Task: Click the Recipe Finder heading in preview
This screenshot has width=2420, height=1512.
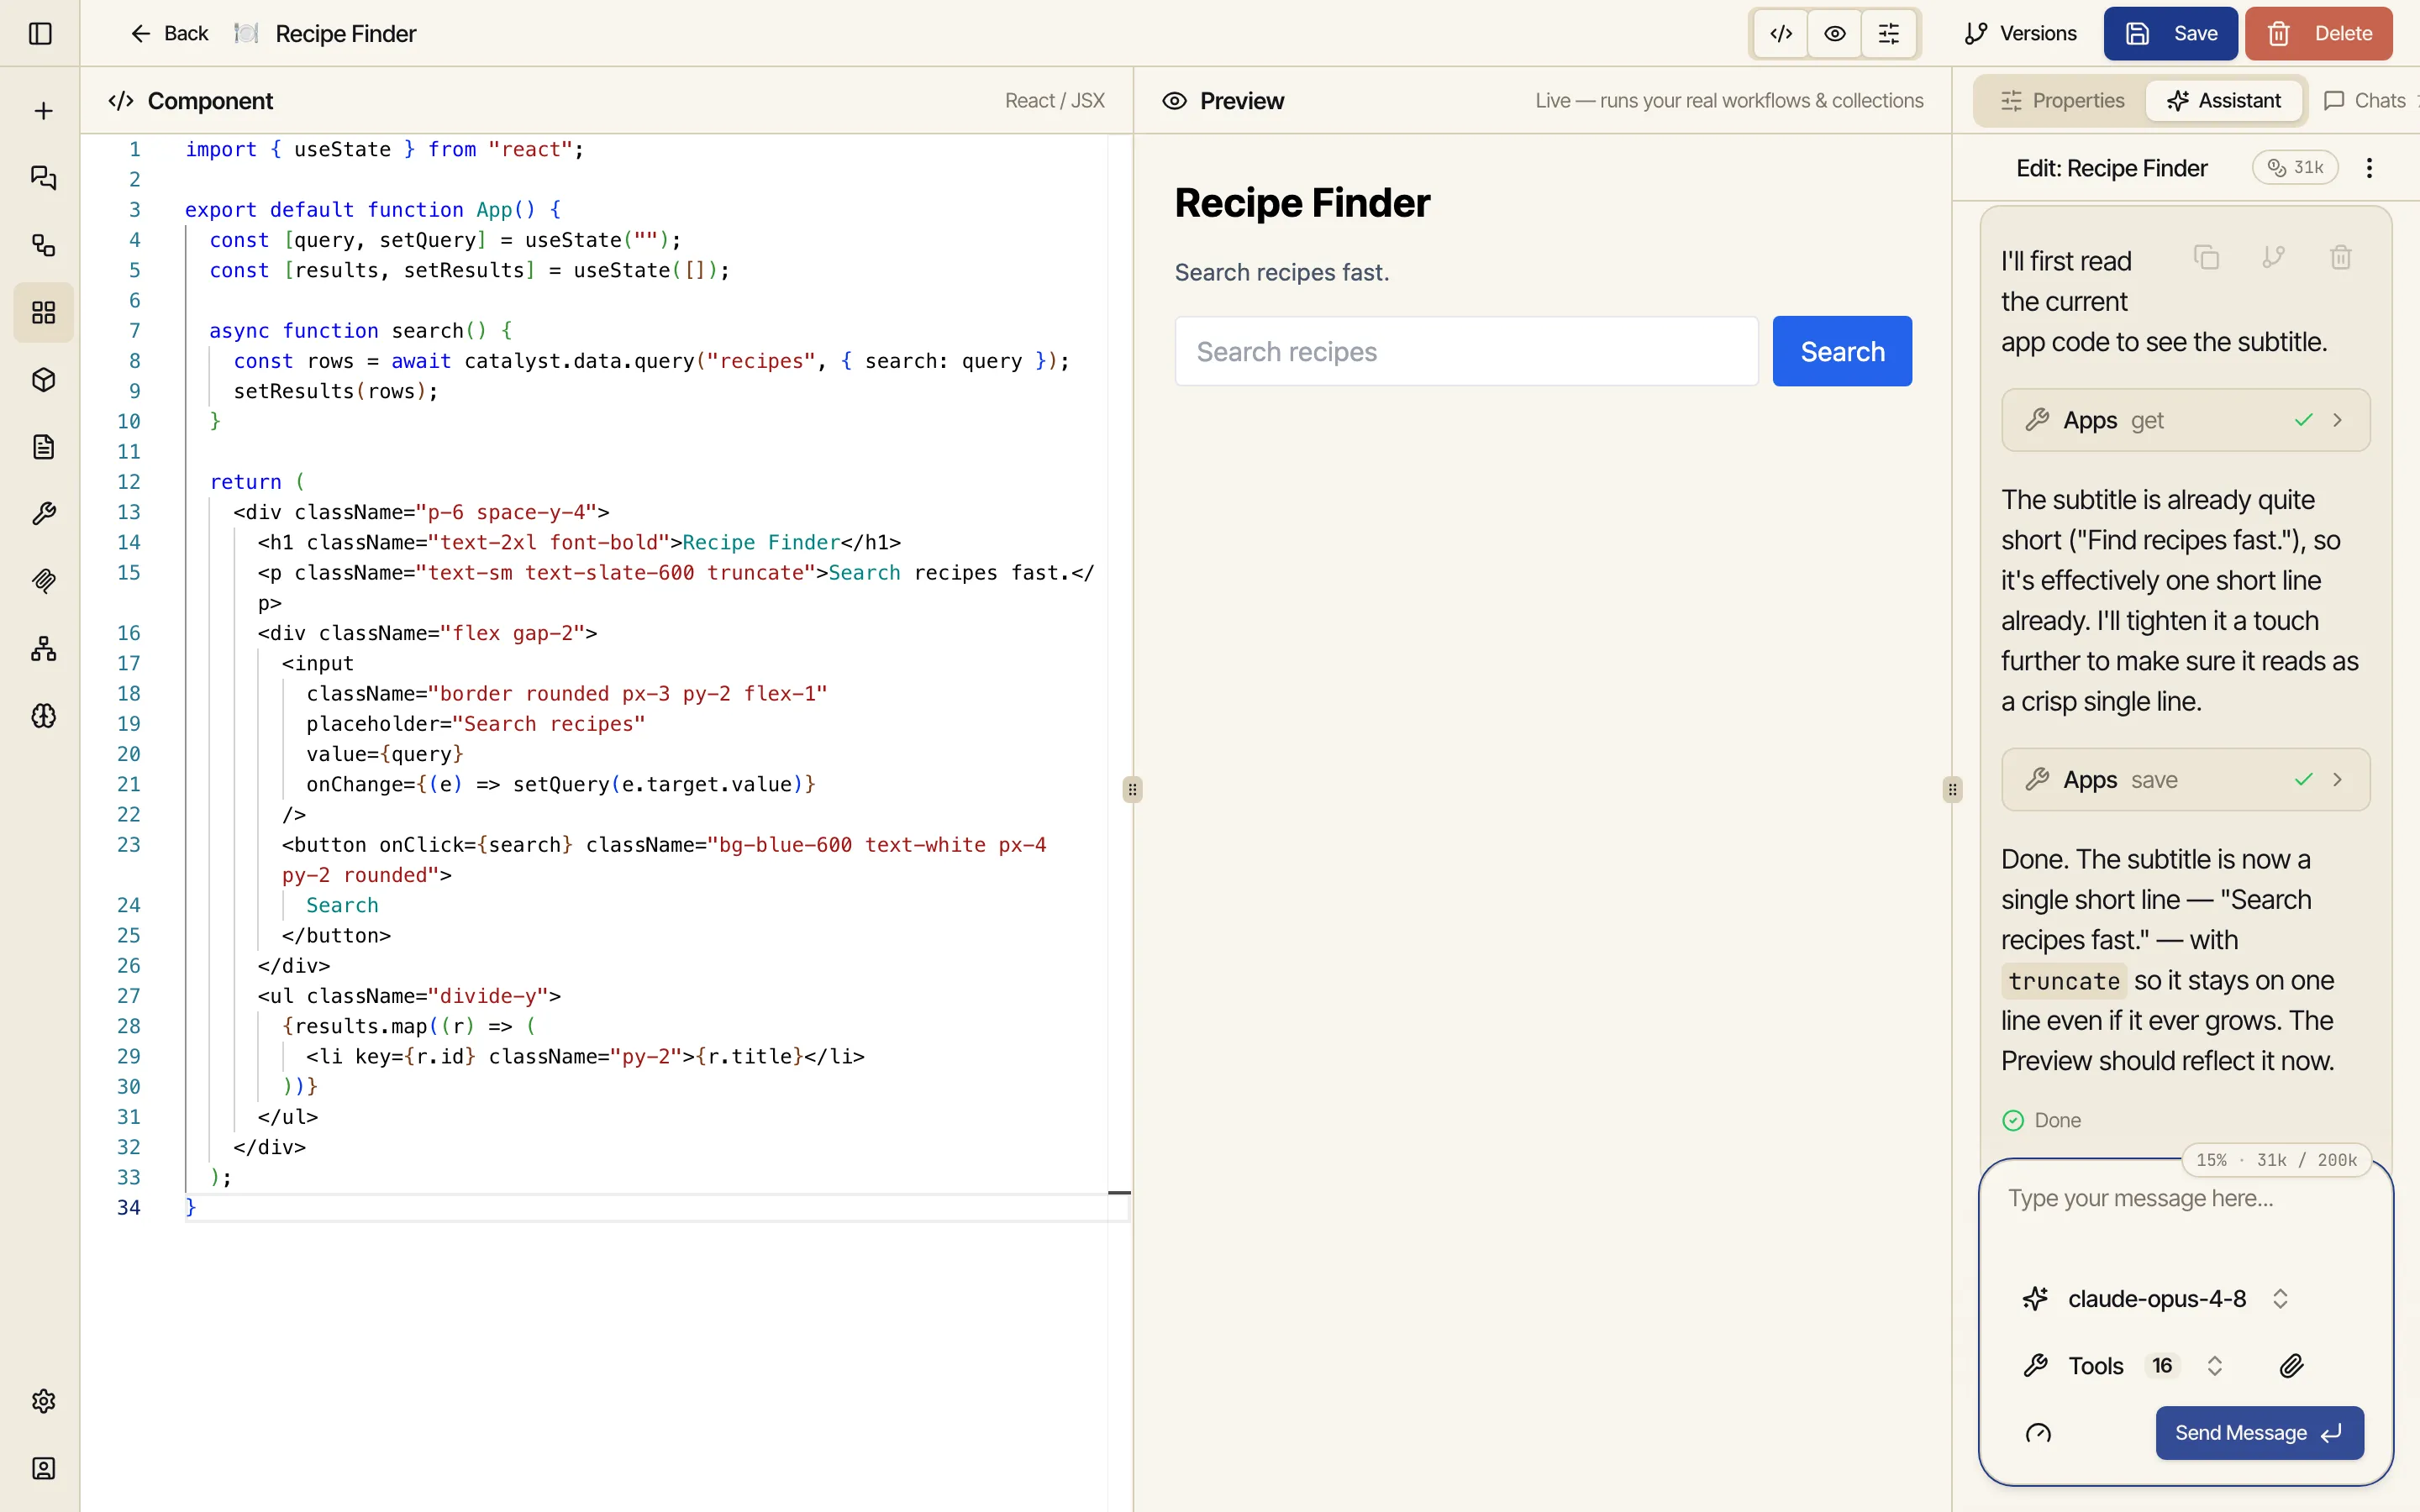Action: (1302, 203)
